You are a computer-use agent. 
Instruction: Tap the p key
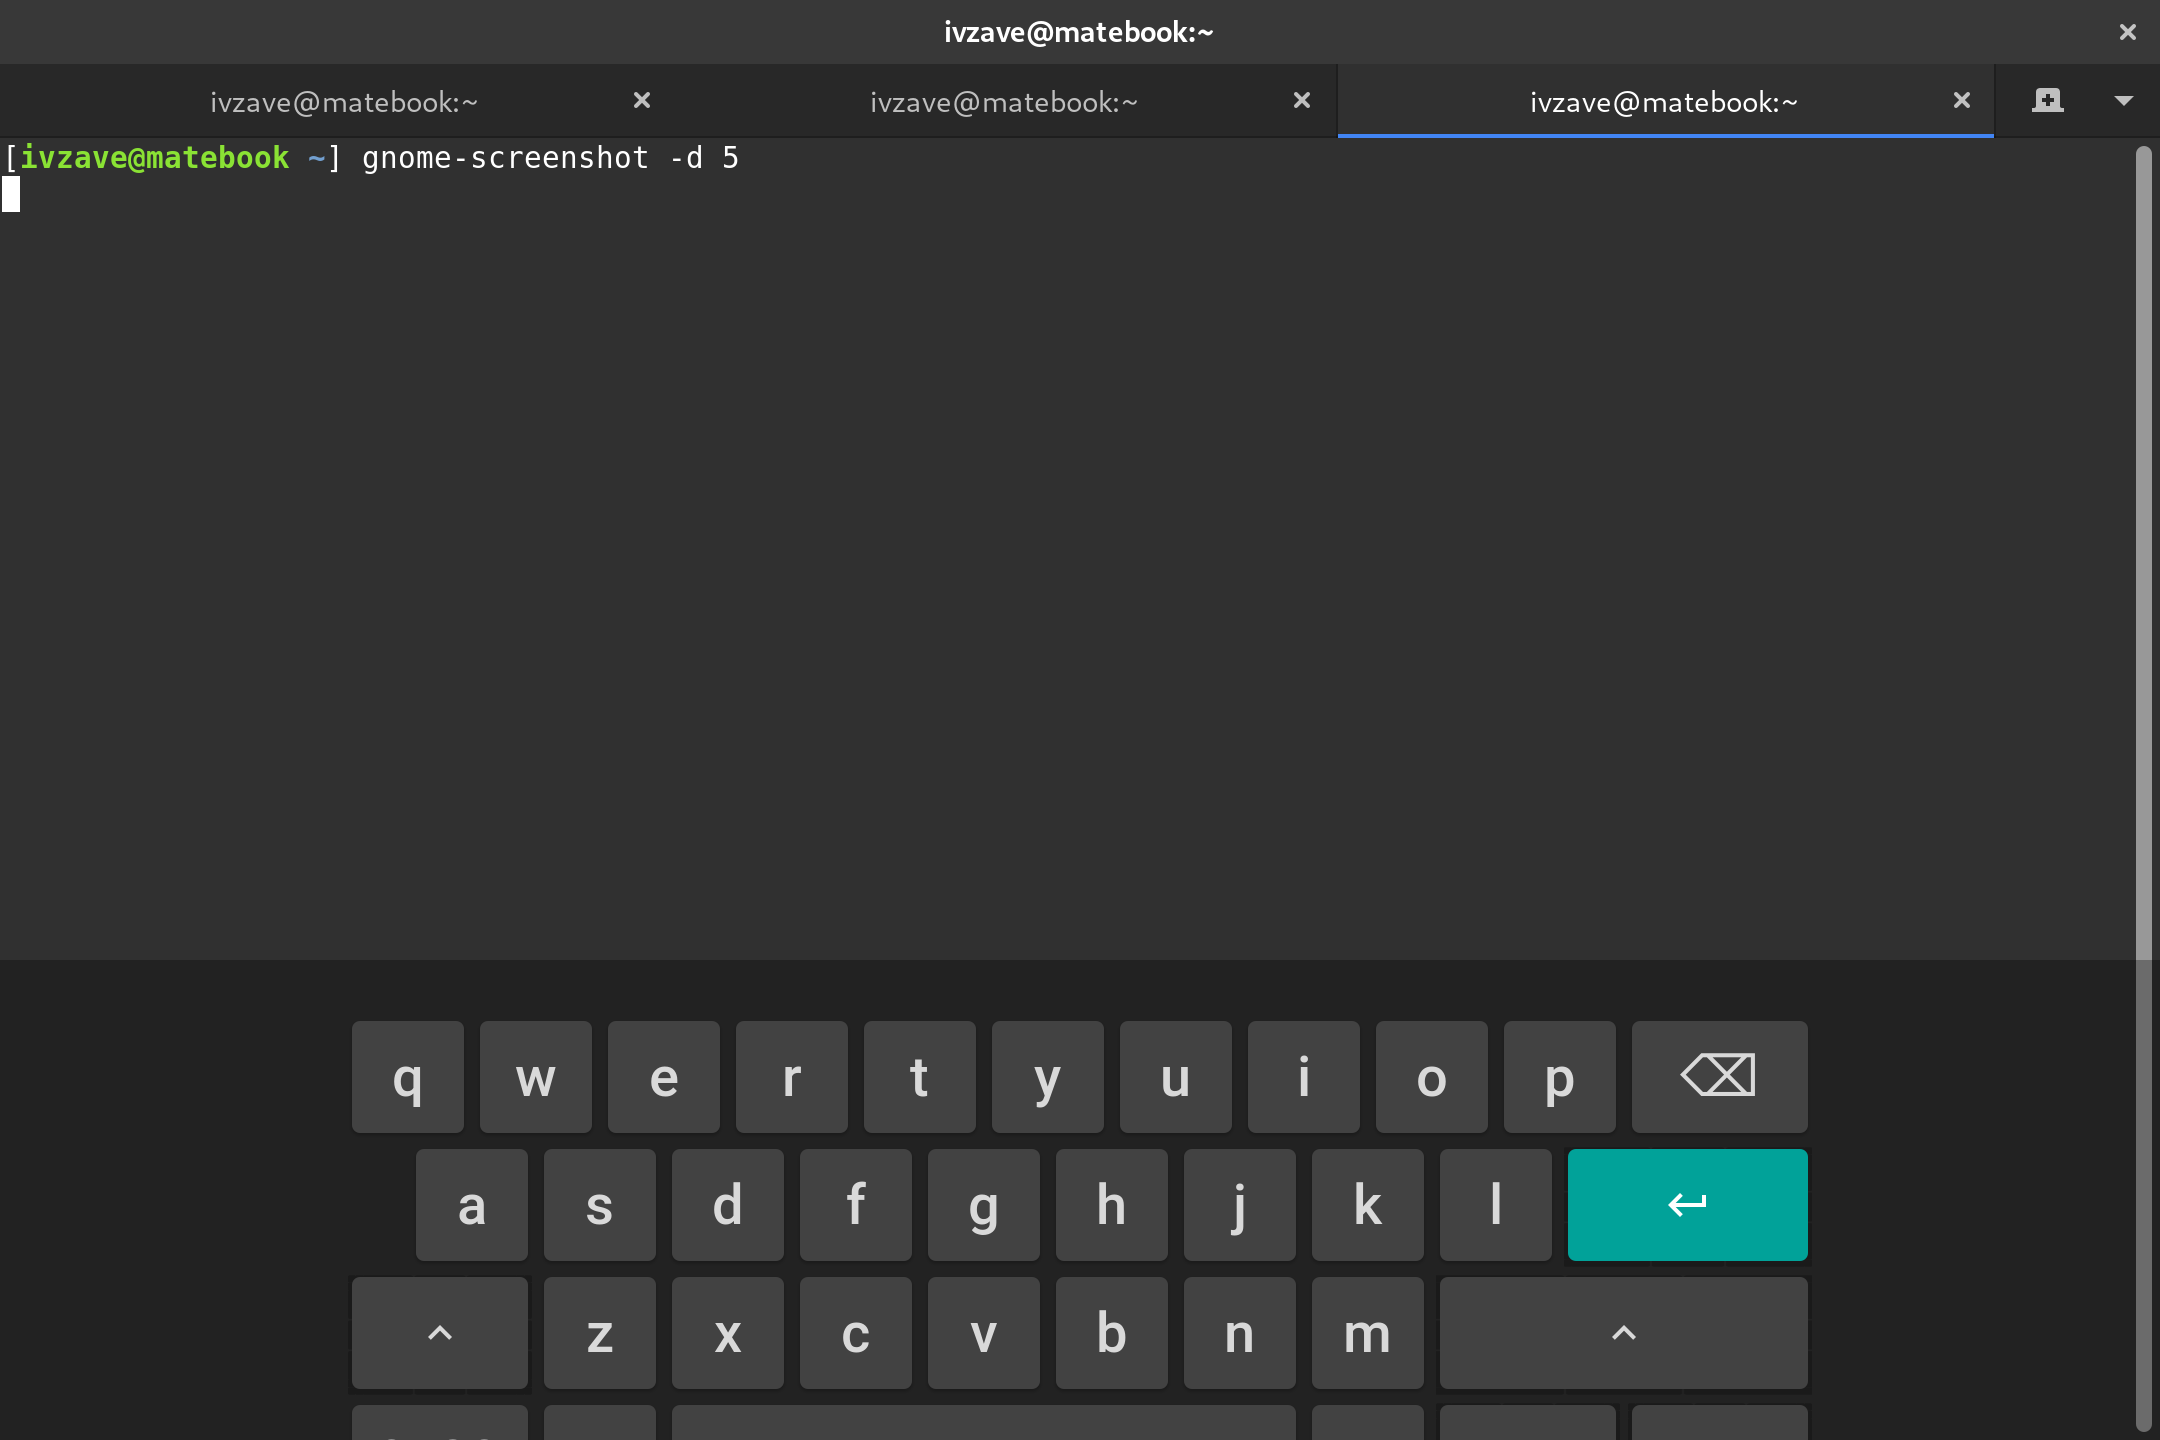[x=1560, y=1077]
